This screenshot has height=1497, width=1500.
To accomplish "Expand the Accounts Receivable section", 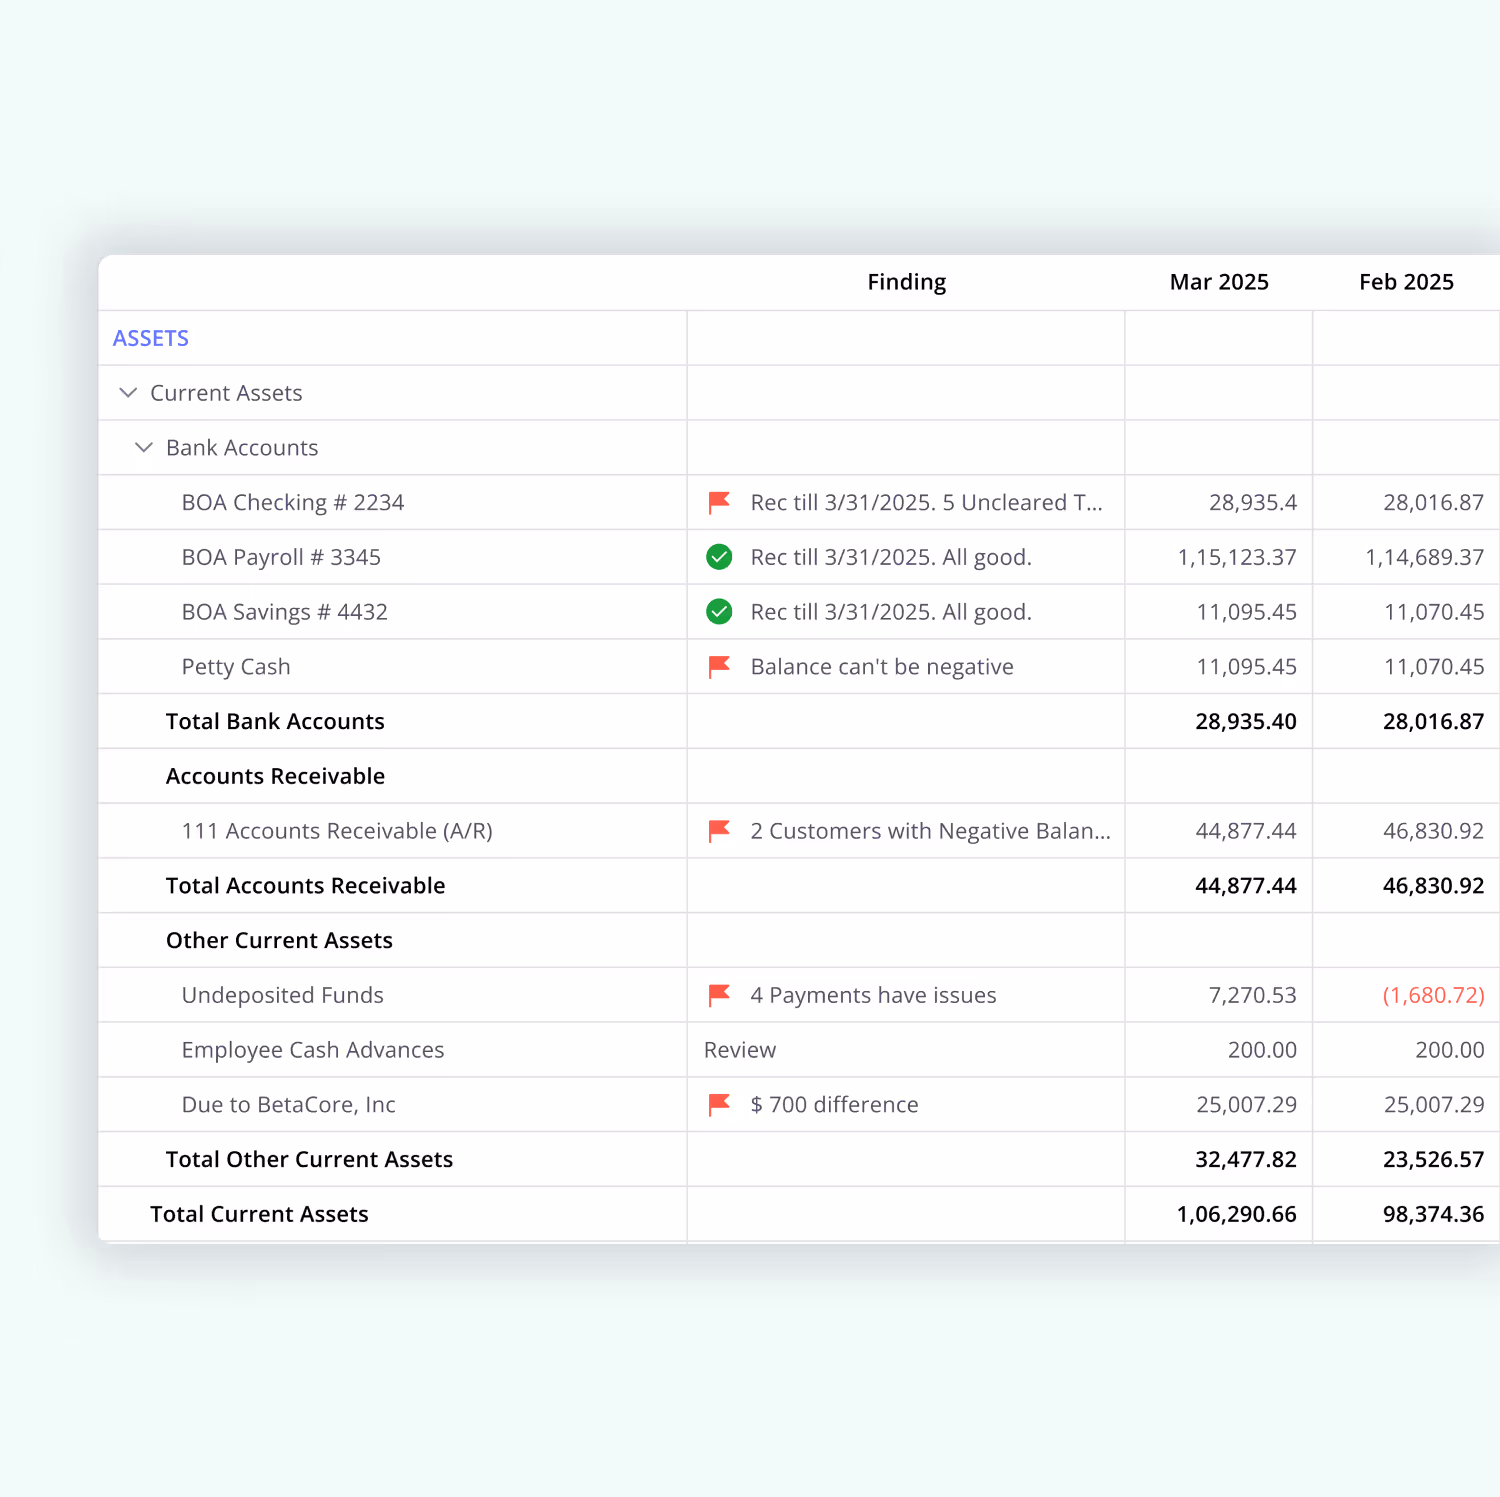I will 275,776.
